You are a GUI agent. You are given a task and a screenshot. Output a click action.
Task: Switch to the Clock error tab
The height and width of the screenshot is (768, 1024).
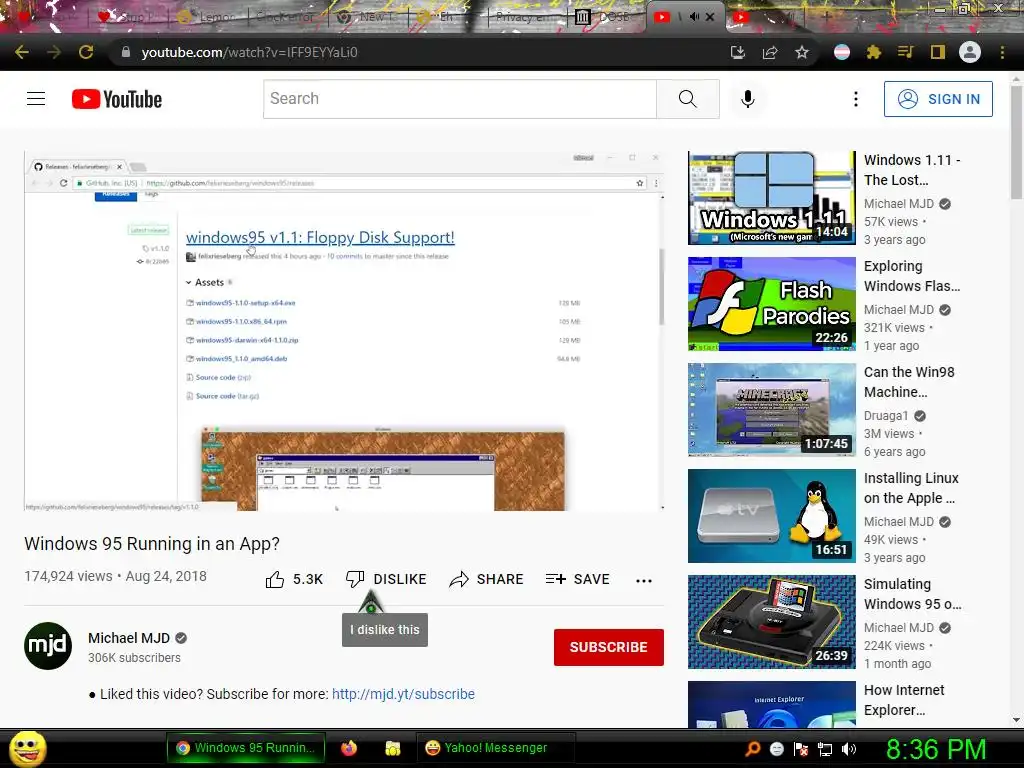287,17
